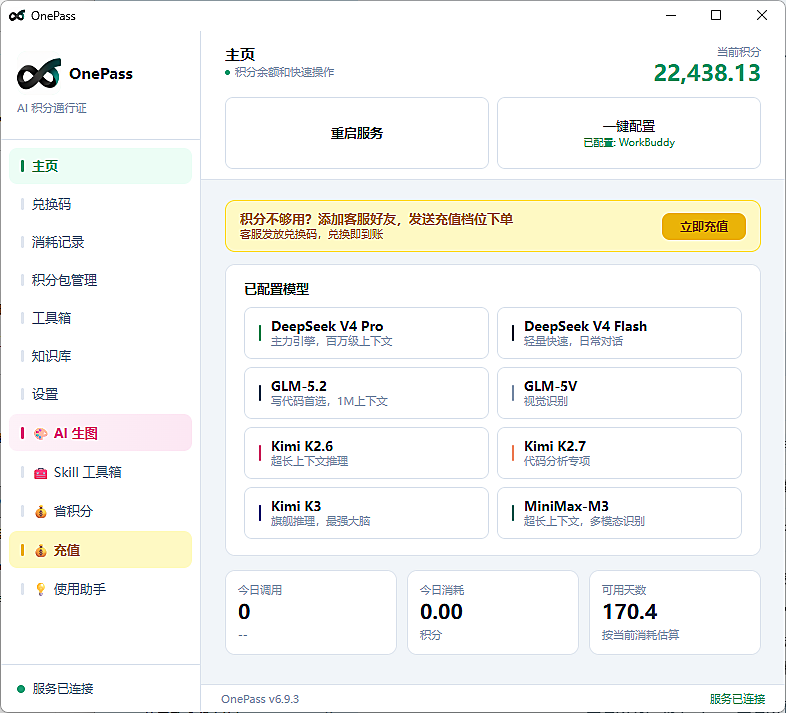The height and width of the screenshot is (713, 786).
Task: Click the palette icon beside AI 生图
Action: (41, 433)
